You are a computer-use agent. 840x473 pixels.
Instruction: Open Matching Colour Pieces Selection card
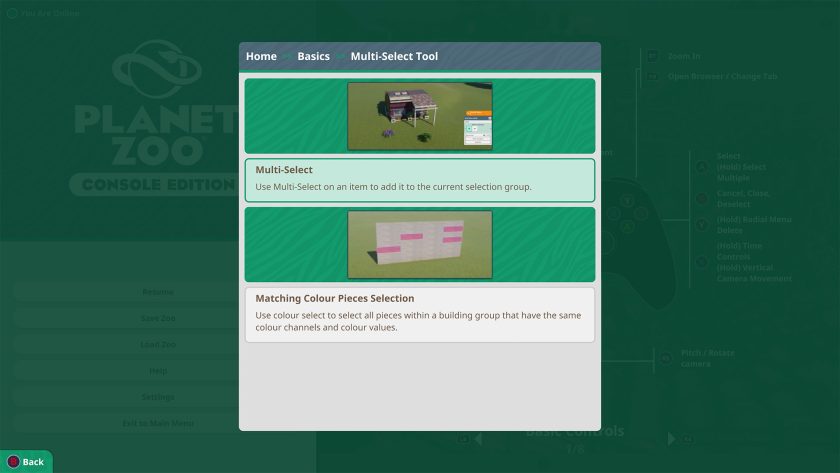coord(419,315)
